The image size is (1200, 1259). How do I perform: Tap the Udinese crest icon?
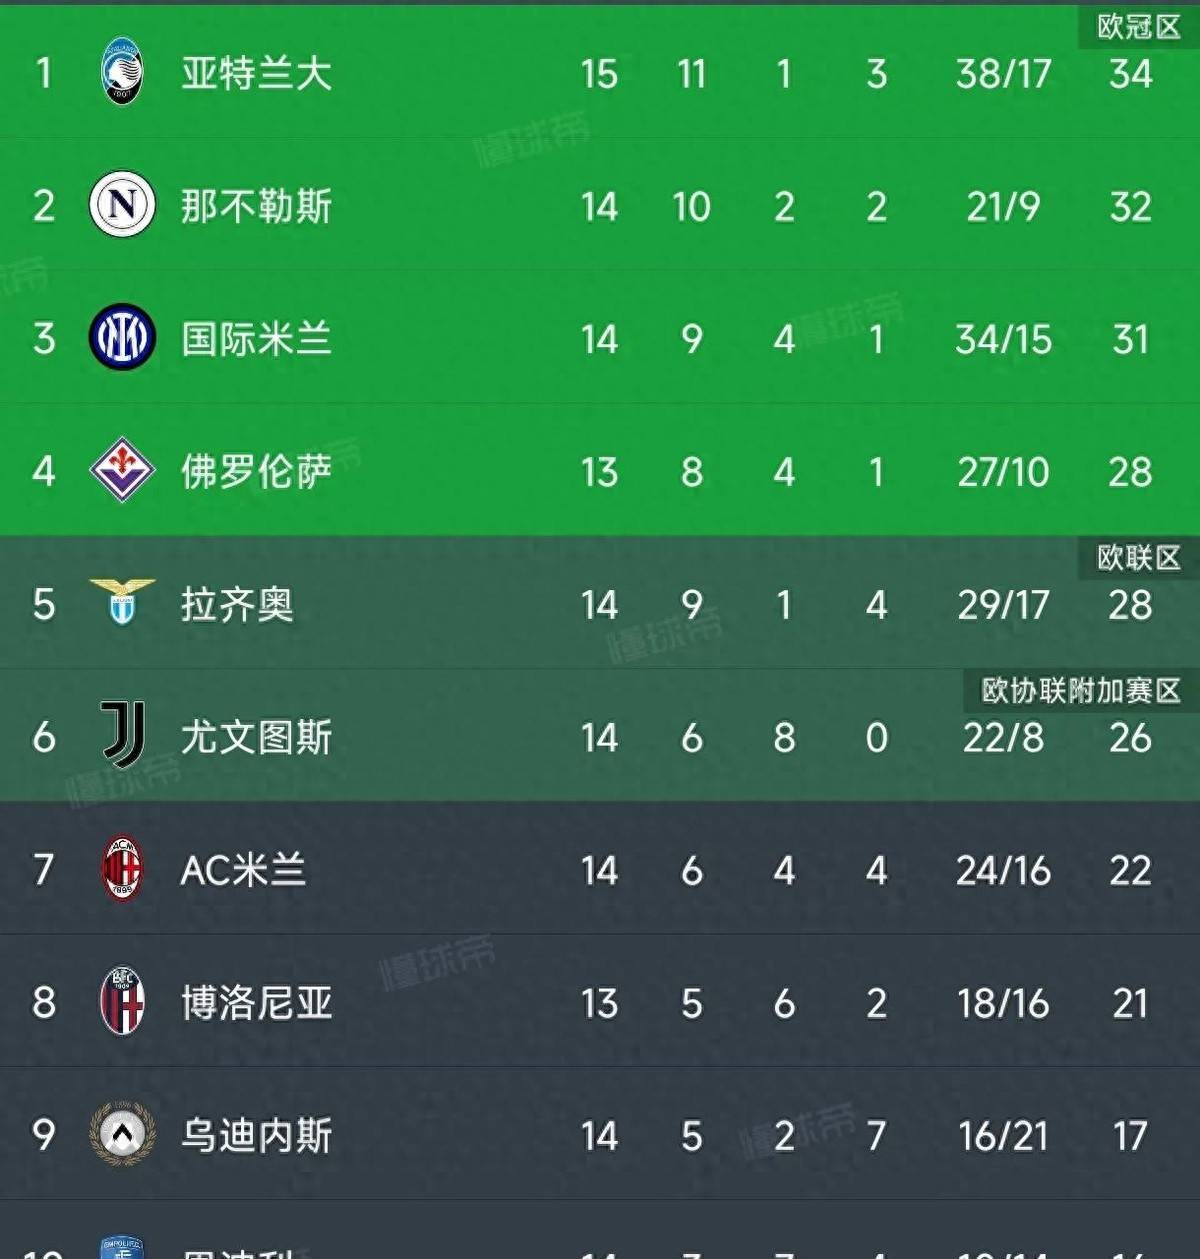coord(122,1134)
